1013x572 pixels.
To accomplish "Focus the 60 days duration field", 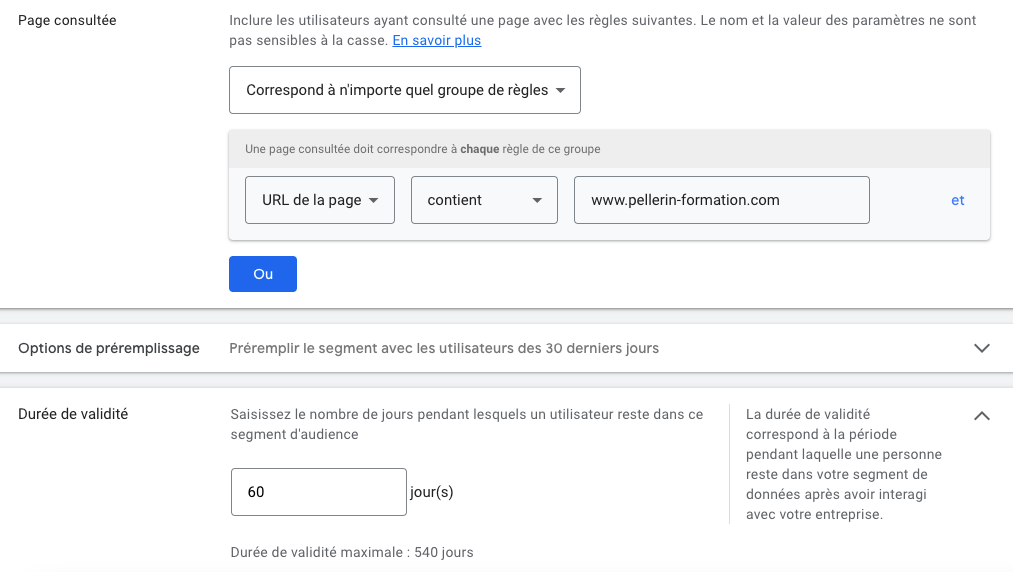I will 318,492.
